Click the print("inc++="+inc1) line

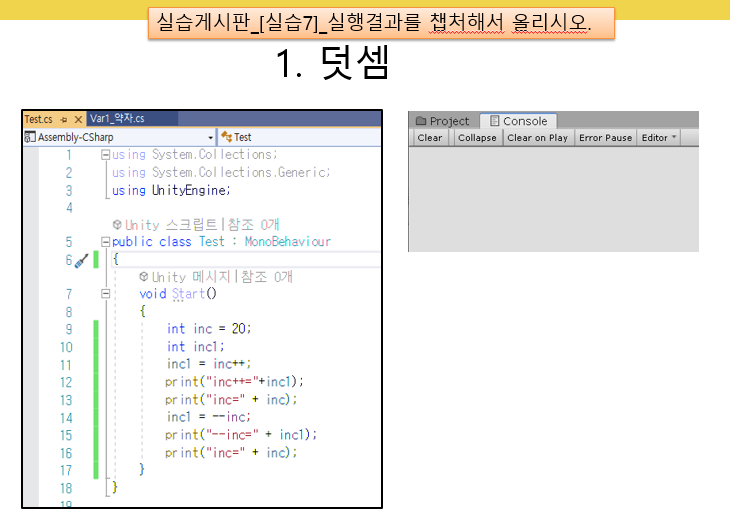234,382
